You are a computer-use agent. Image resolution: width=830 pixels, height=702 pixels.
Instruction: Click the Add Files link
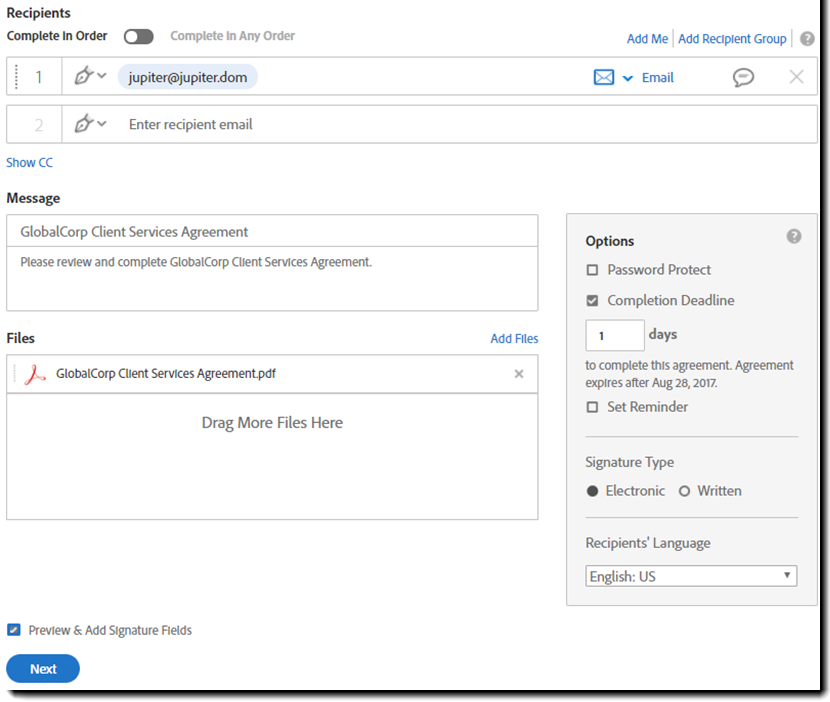514,339
